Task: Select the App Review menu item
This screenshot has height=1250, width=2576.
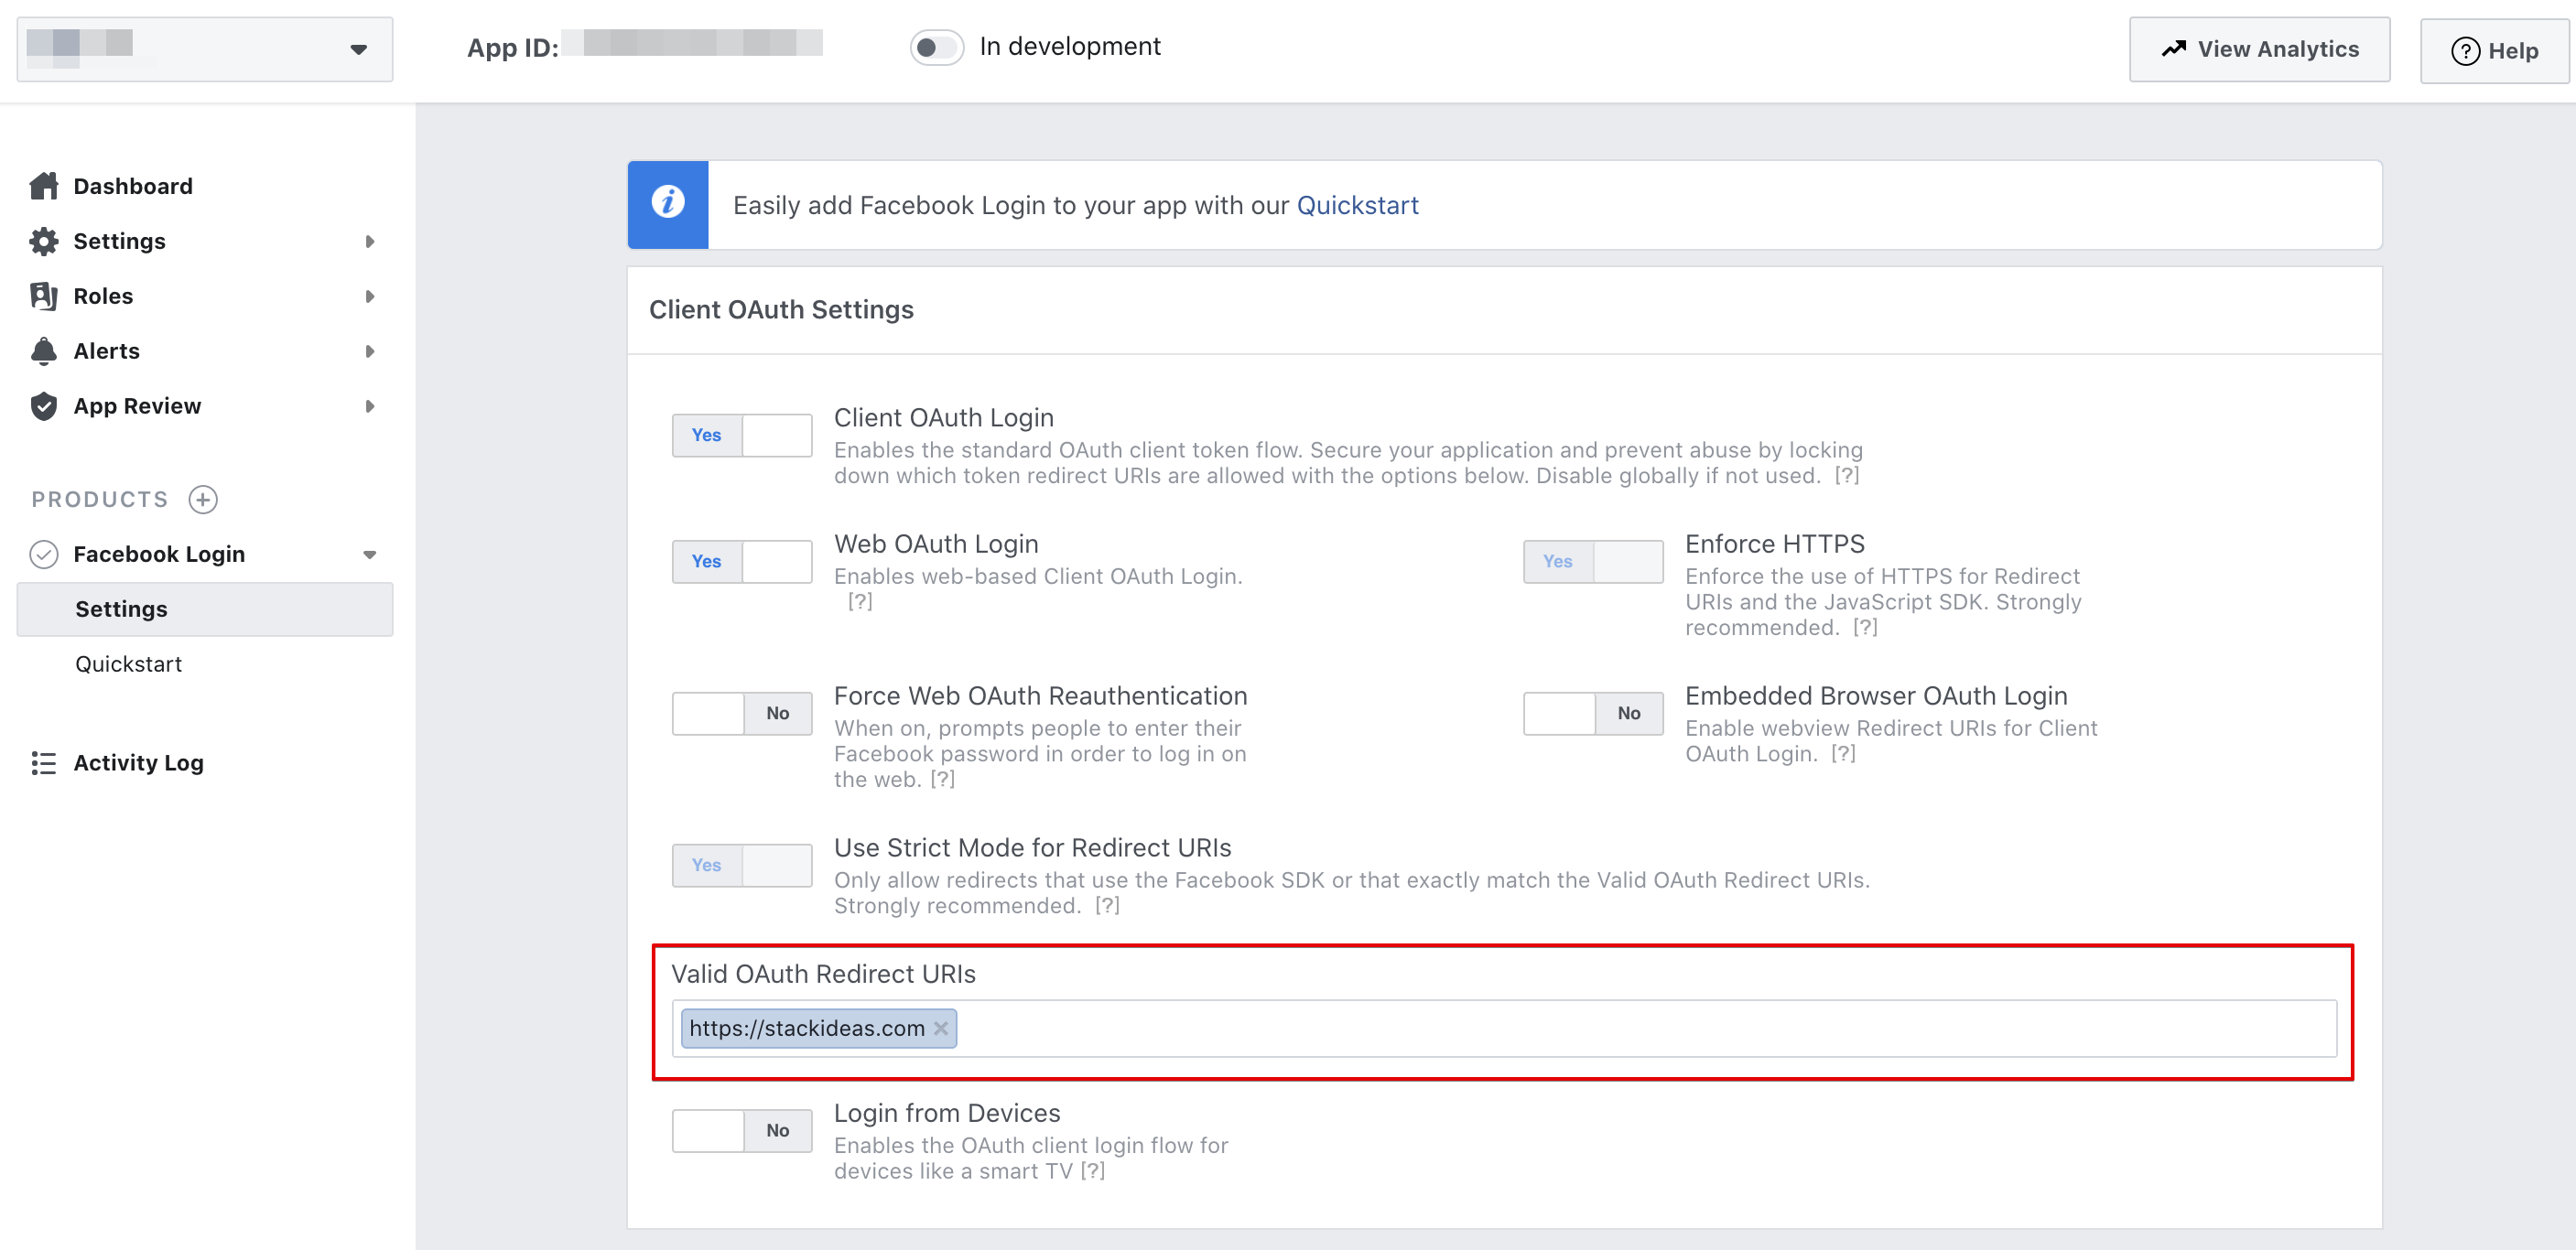Action: tap(137, 406)
